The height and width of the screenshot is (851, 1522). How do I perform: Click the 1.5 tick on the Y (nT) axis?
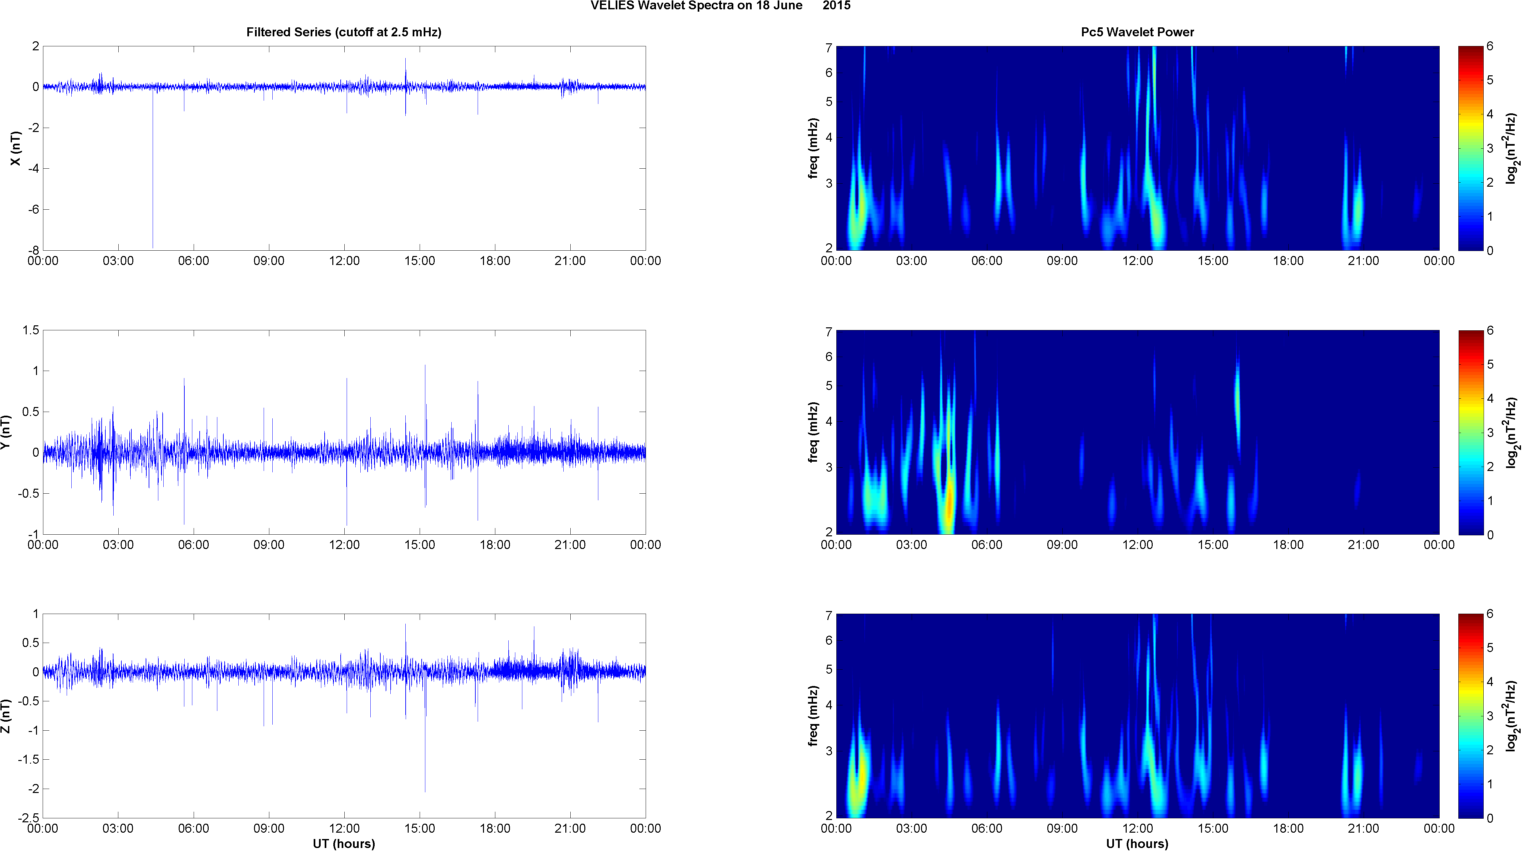[31, 330]
